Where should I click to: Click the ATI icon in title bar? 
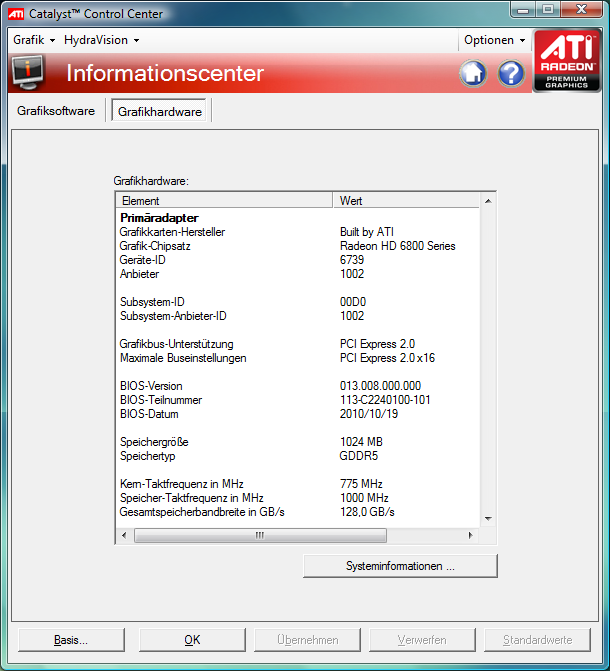pyautogui.click(x=16, y=14)
